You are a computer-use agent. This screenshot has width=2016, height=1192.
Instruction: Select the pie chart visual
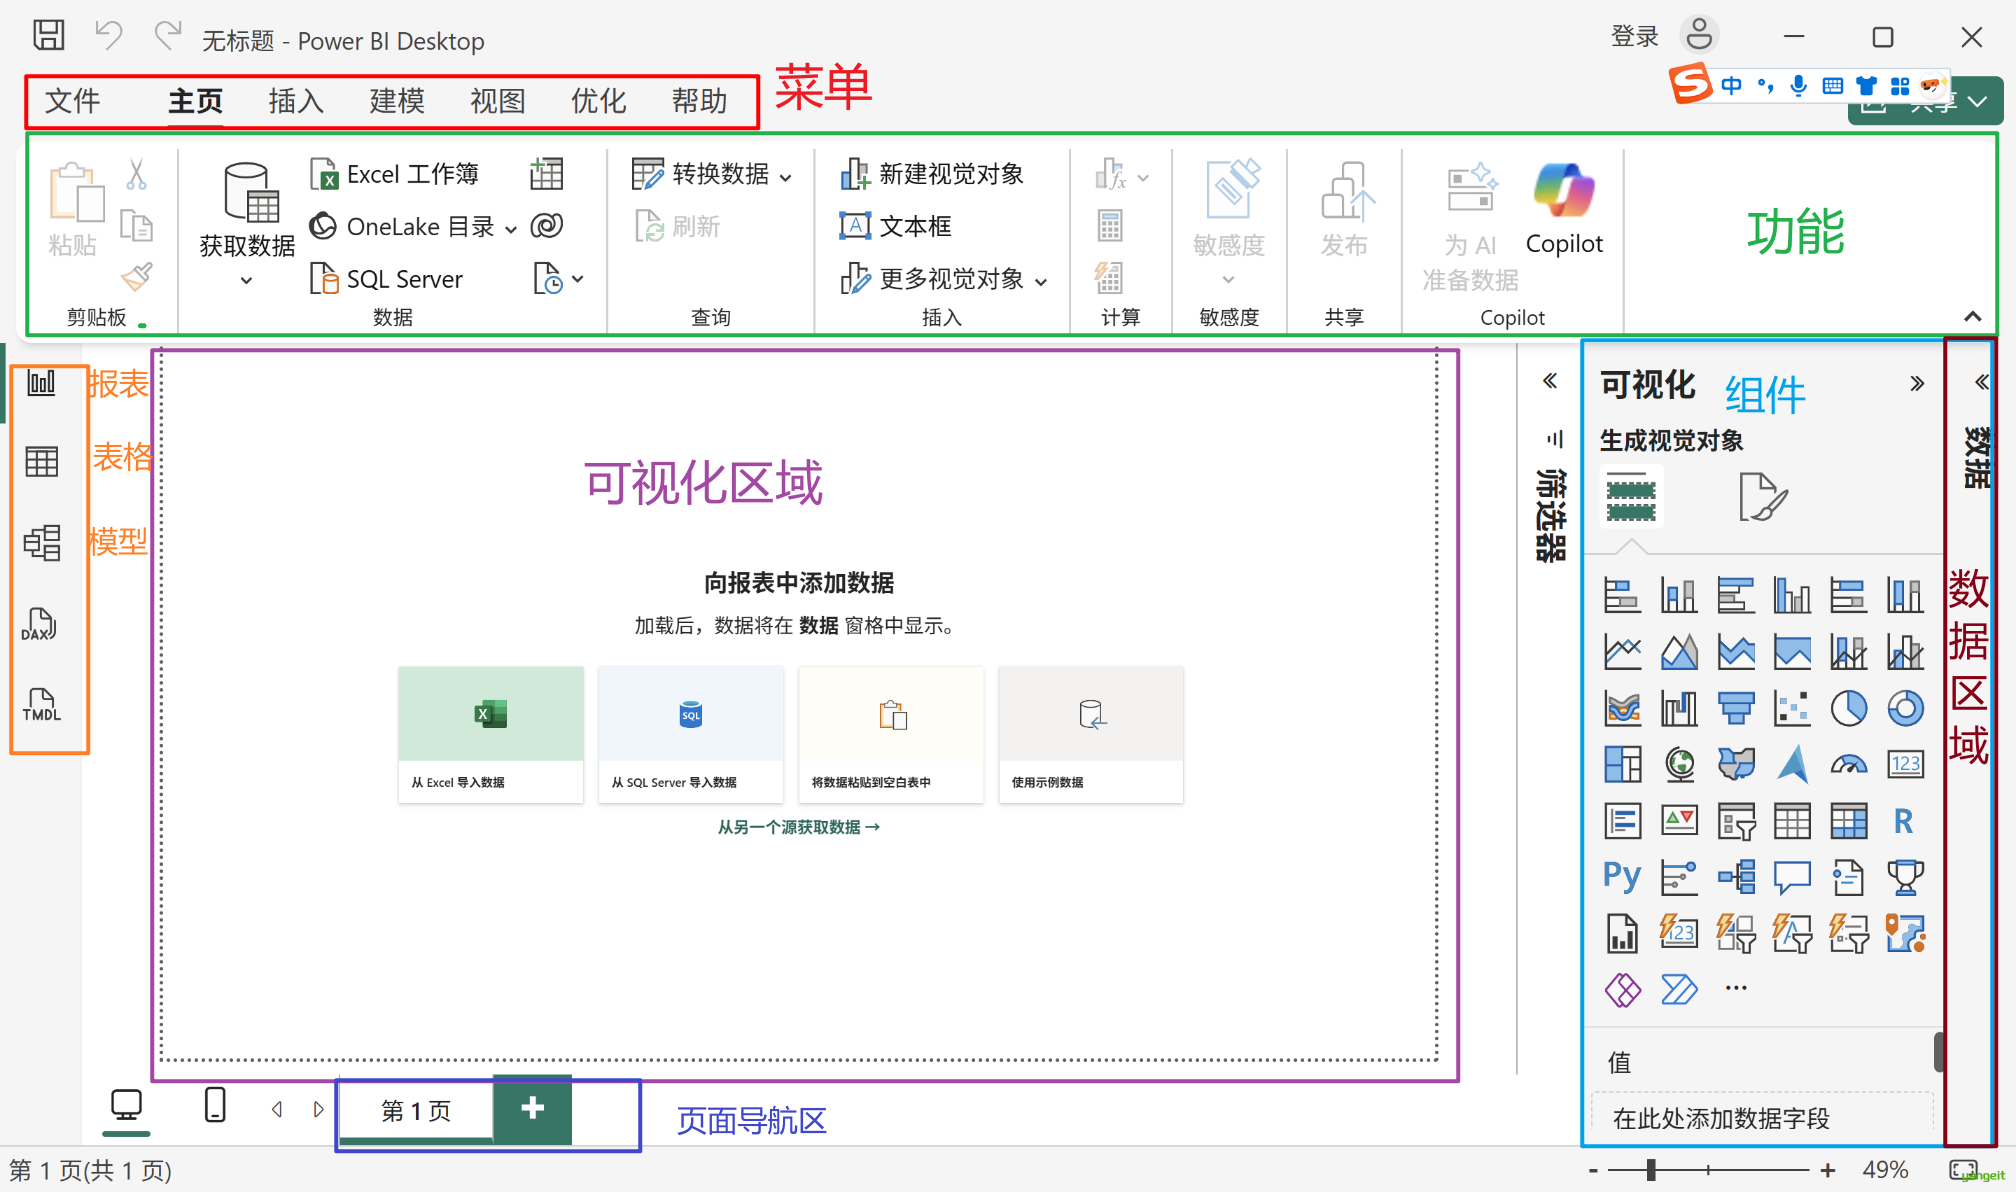click(1848, 708)
